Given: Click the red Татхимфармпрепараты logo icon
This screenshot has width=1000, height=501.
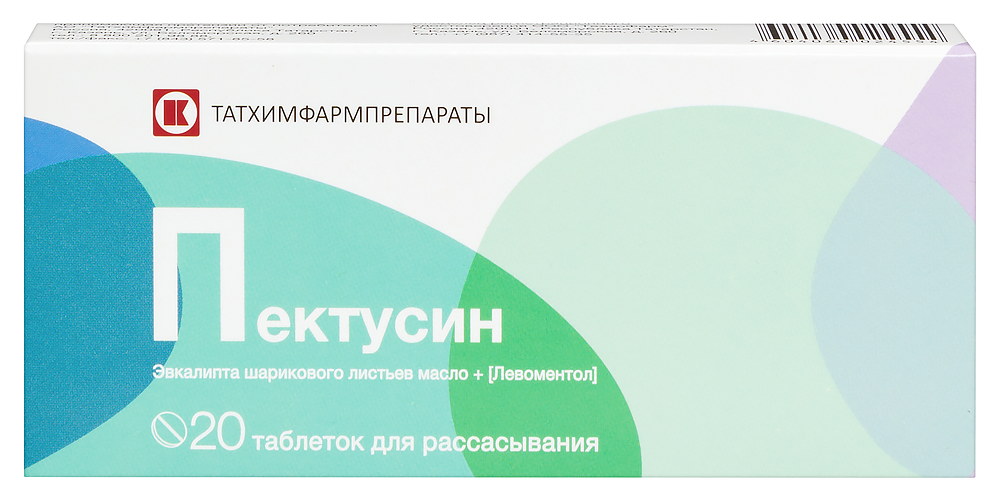Looking at the screenshot, I should point(169,112).
